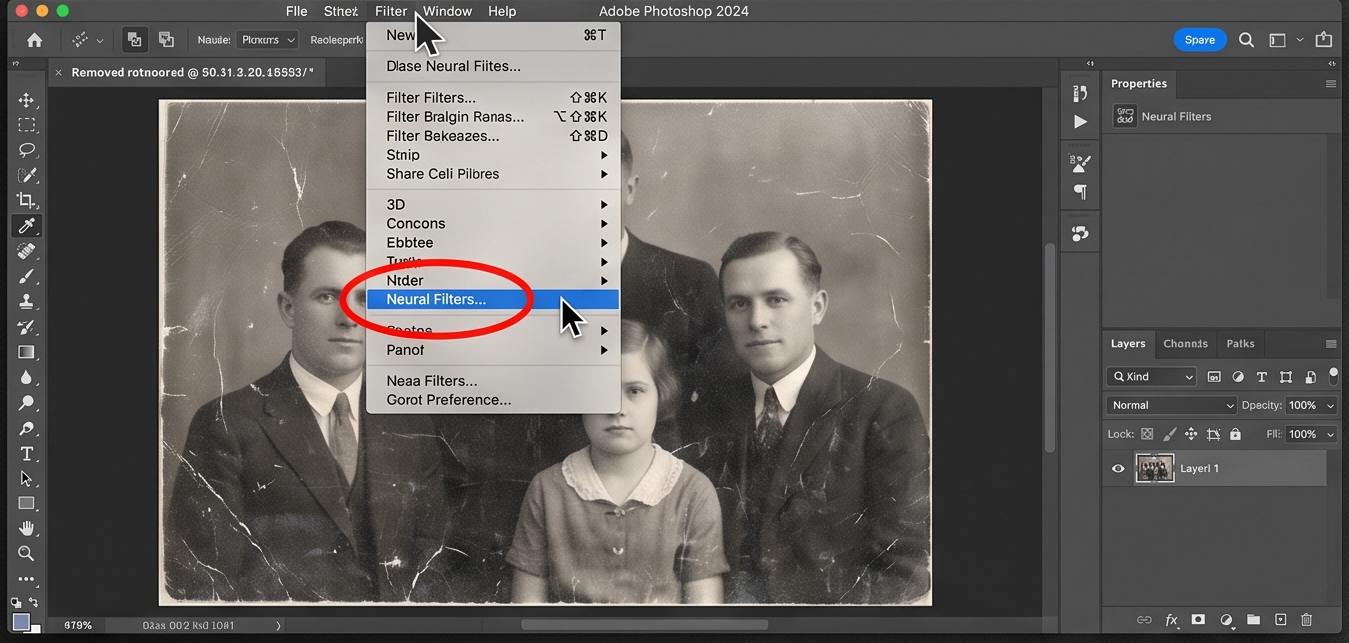1349x643 pixels.
Task: Open the Paragraph panel icon
Action: (1080, 192)
